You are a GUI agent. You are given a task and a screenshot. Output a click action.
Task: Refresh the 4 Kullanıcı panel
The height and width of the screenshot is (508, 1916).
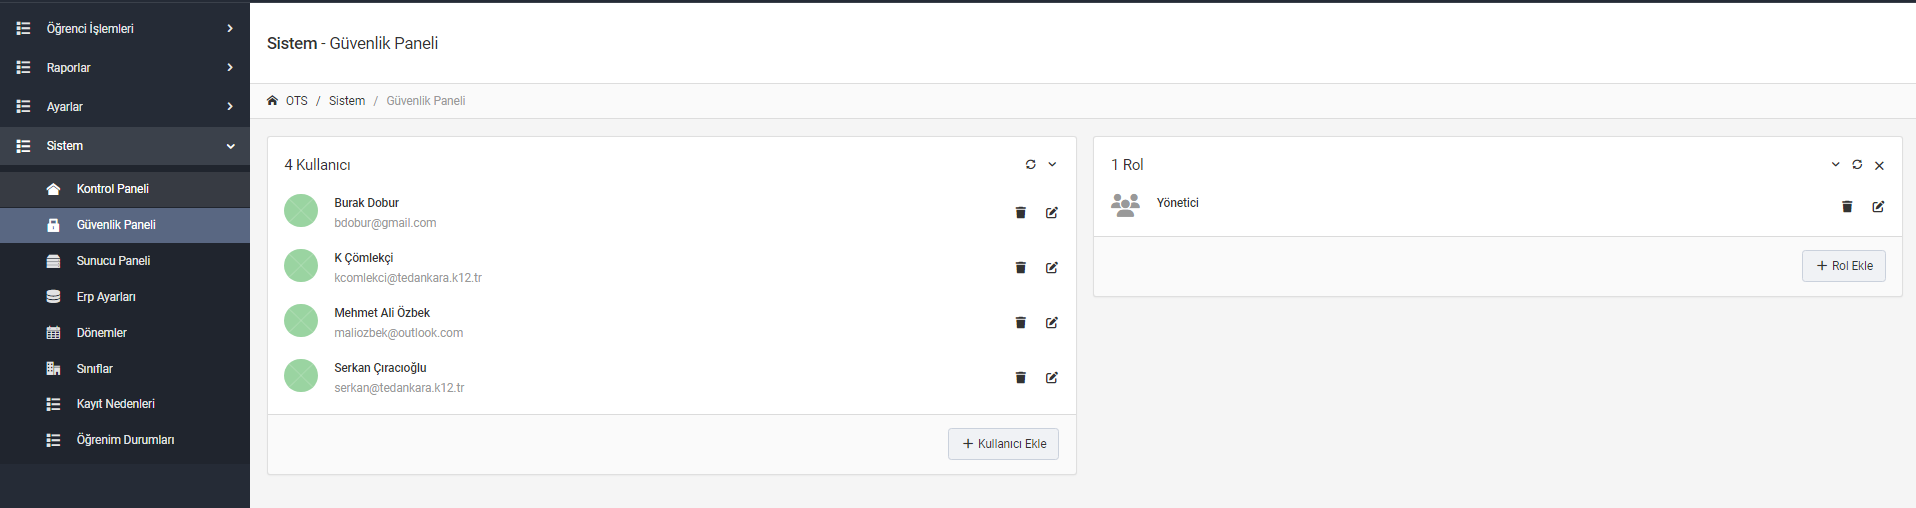click(1031, 165)
